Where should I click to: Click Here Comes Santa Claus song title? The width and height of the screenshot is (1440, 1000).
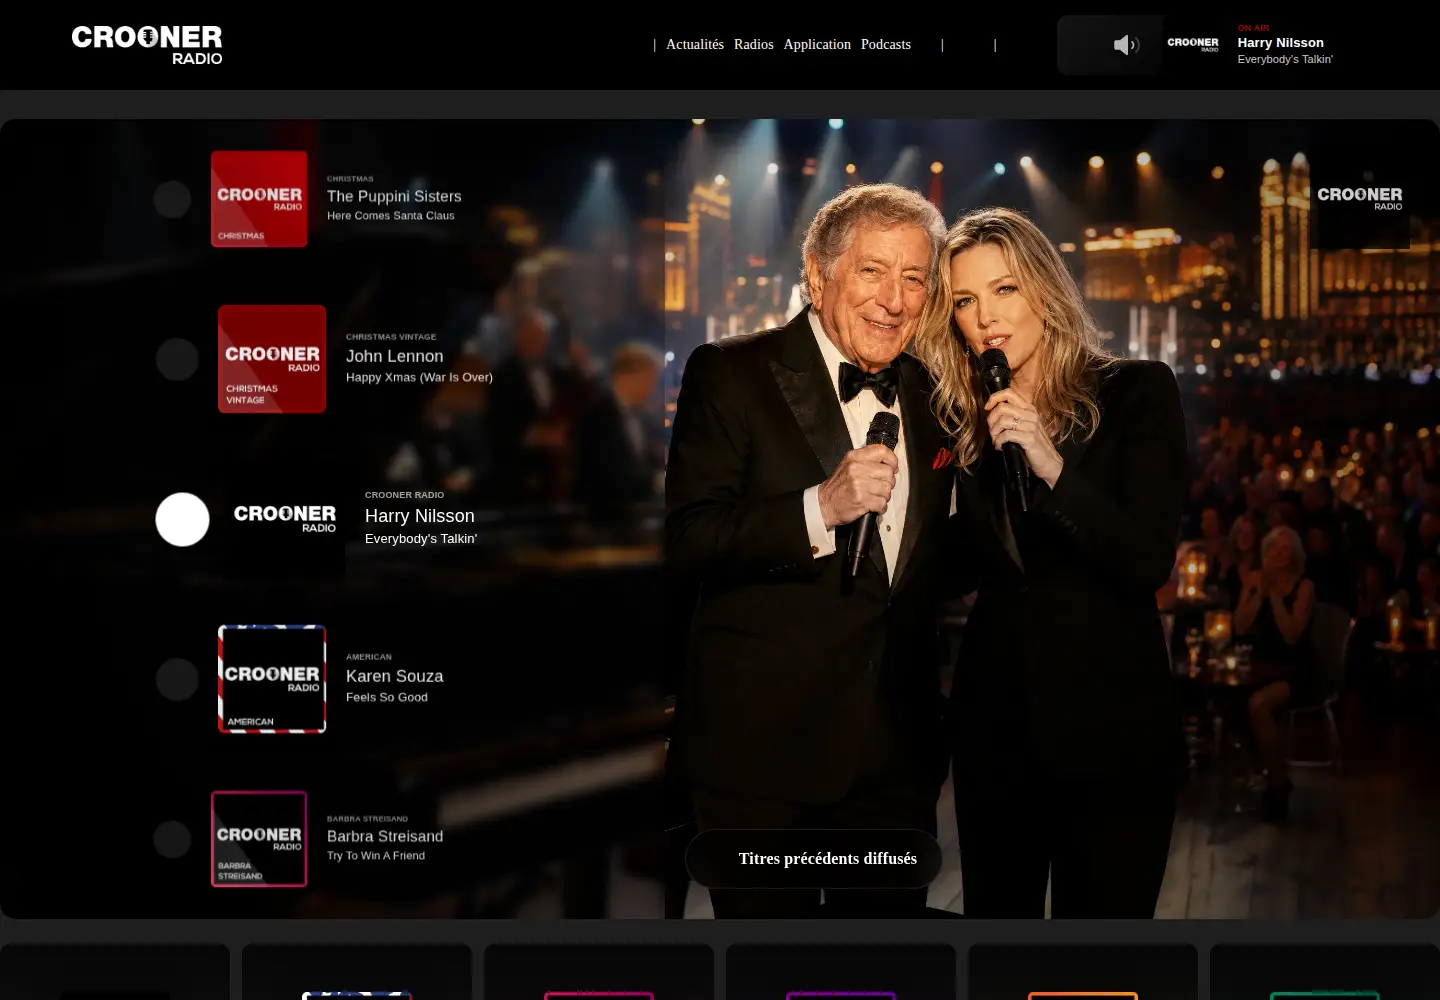[x=391, y=215]
